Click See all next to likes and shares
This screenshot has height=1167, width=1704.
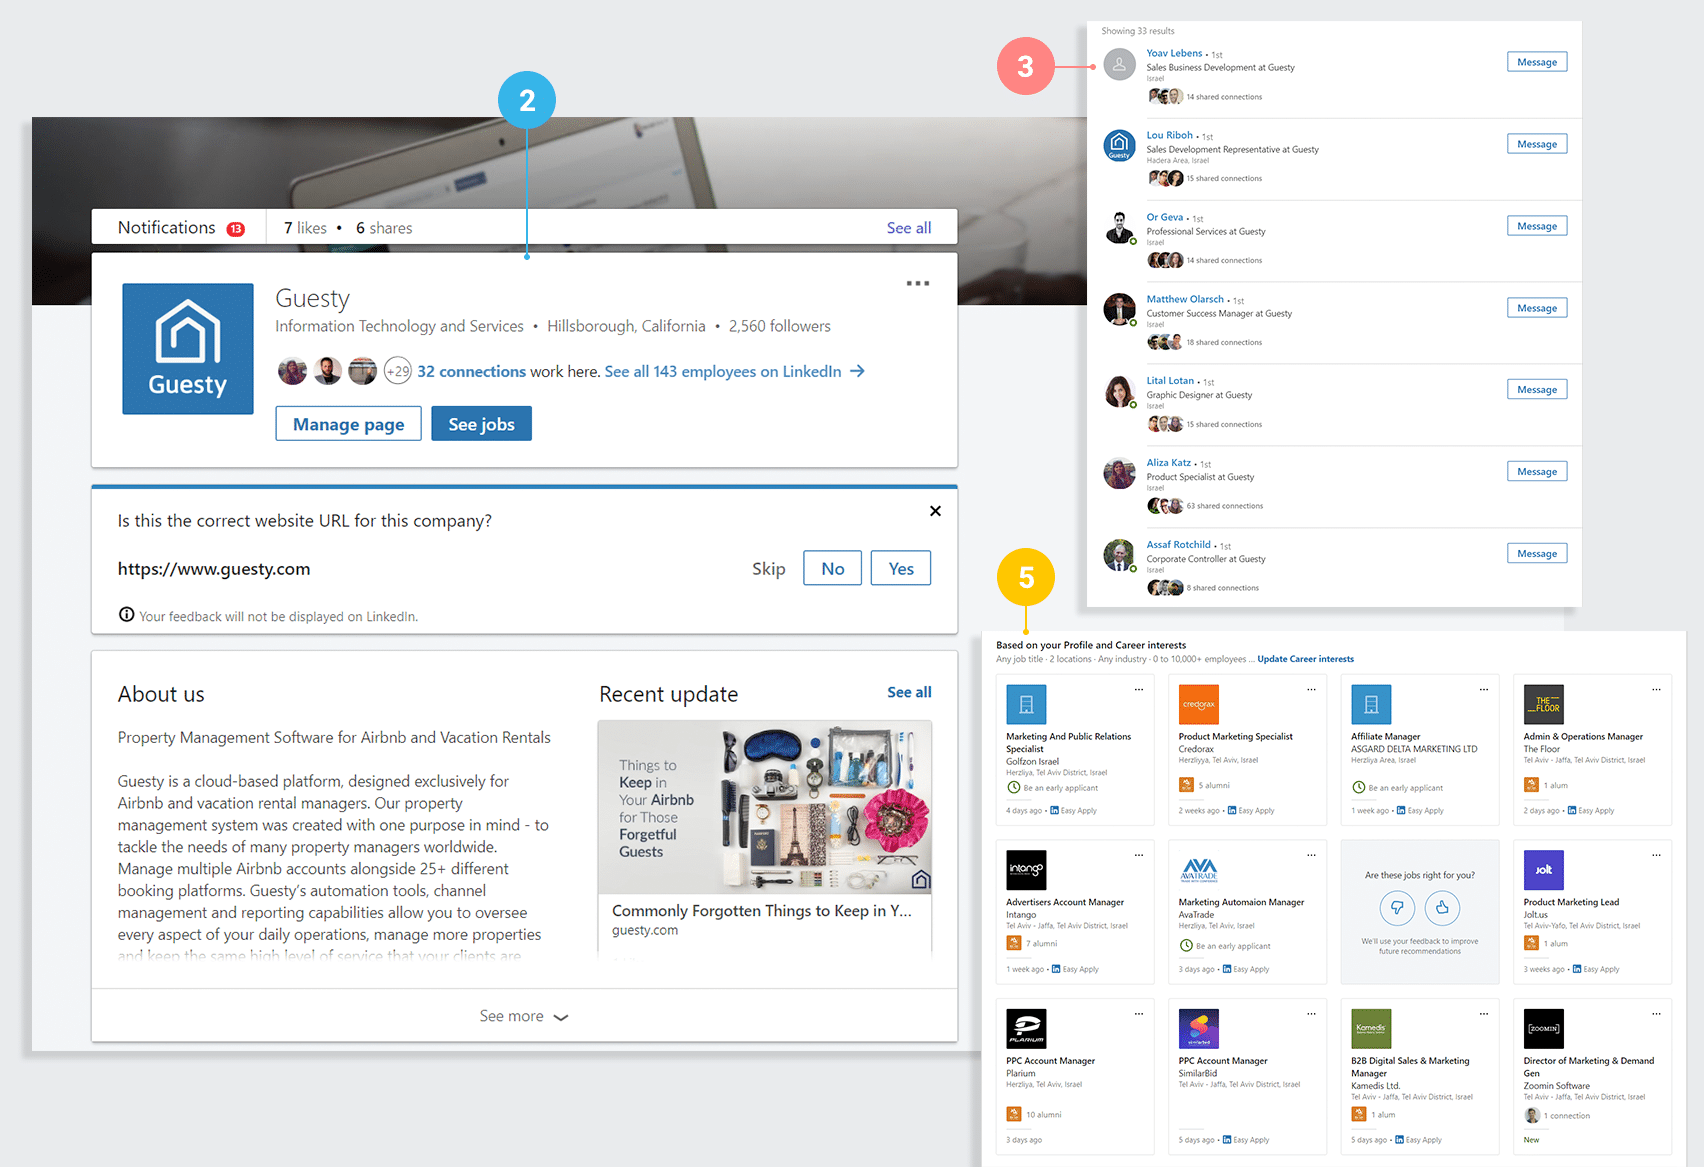908,228
